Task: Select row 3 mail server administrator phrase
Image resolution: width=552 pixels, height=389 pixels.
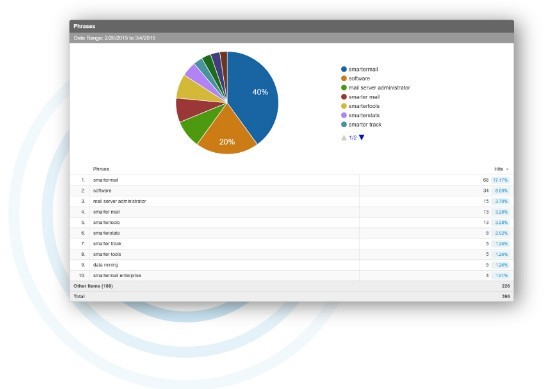Action: click(x=119, y=201)
